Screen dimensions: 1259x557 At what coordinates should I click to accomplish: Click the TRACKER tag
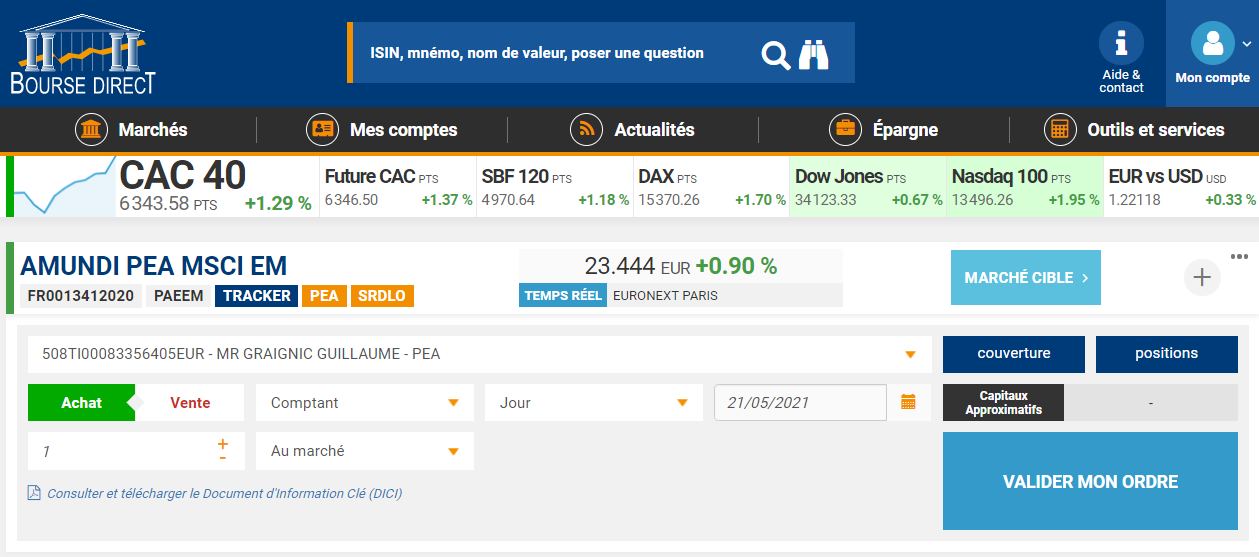[x=257, y=296]
